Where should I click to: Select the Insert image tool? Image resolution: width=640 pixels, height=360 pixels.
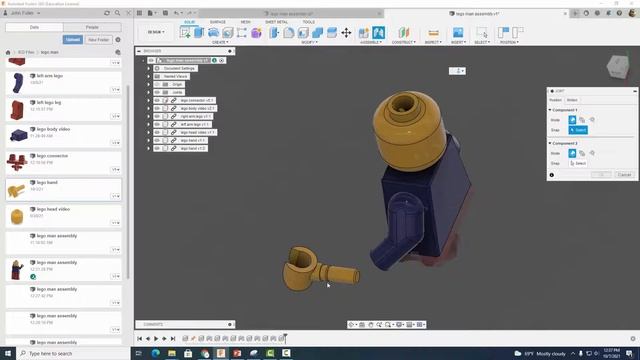458,33
